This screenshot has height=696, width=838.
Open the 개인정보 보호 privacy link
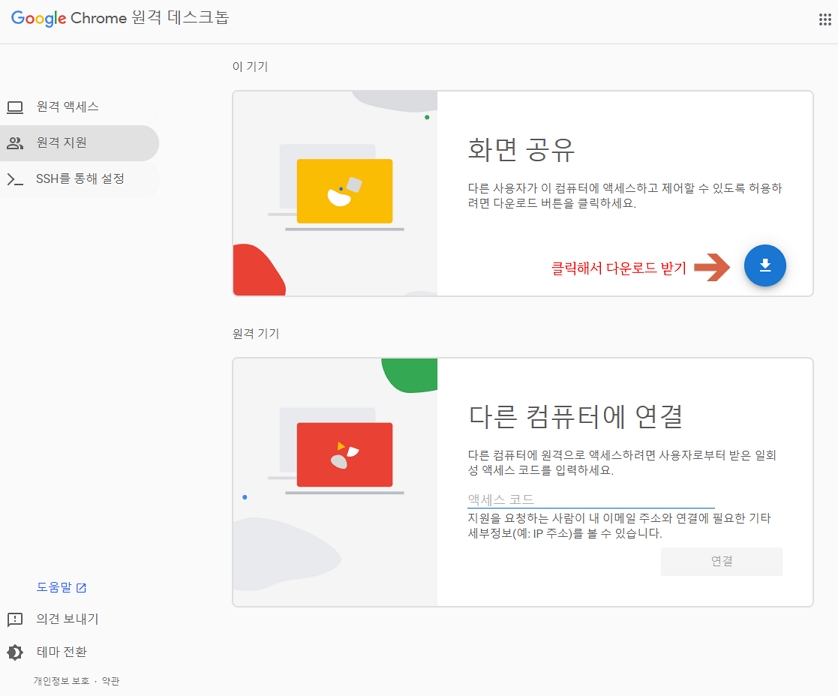coord(61,681)
